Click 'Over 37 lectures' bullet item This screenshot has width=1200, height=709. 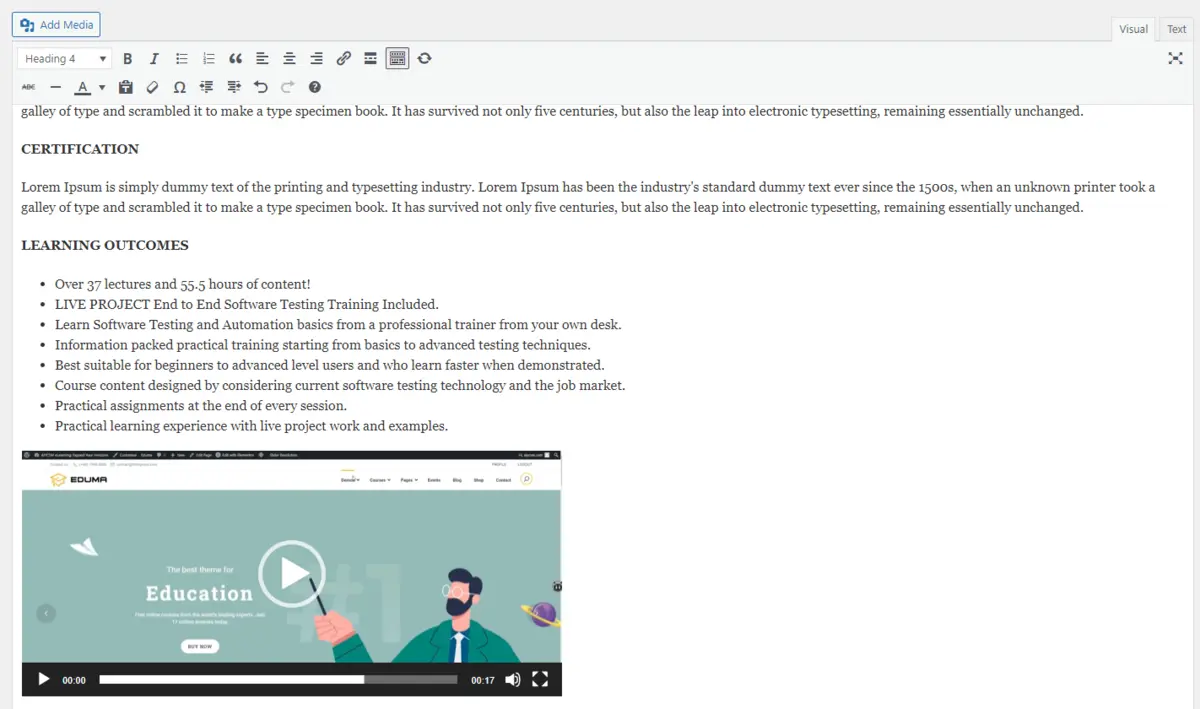[183, 284]
